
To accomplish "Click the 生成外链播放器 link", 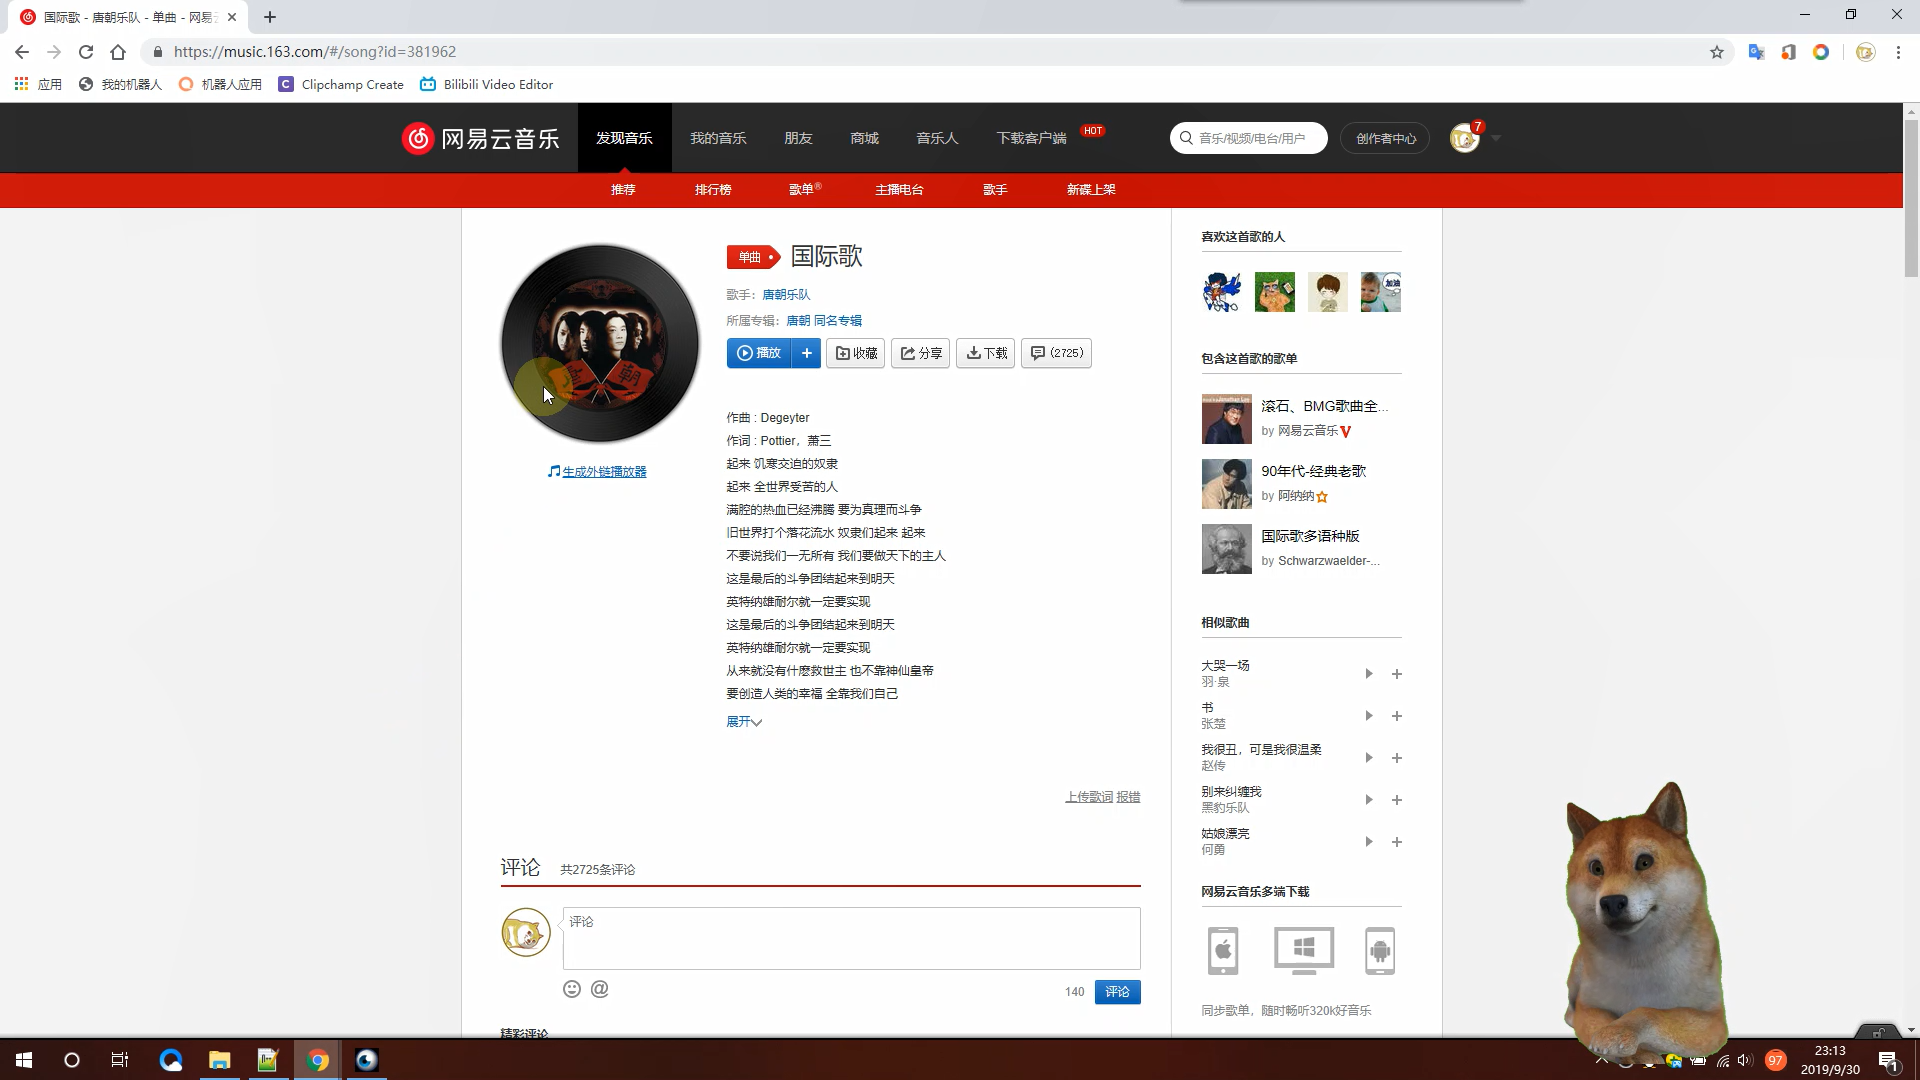I will 604,472.
